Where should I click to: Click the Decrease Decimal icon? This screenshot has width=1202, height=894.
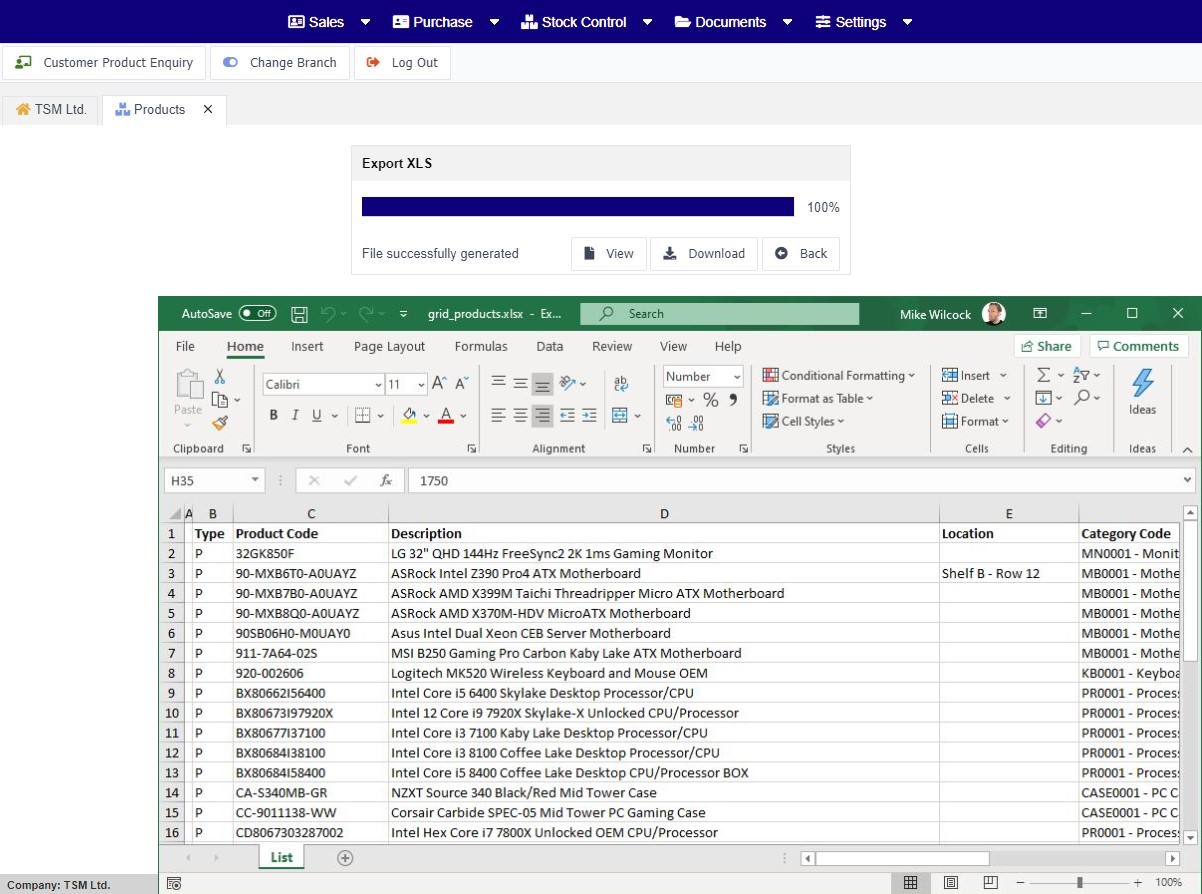click(x=696, y=423)
